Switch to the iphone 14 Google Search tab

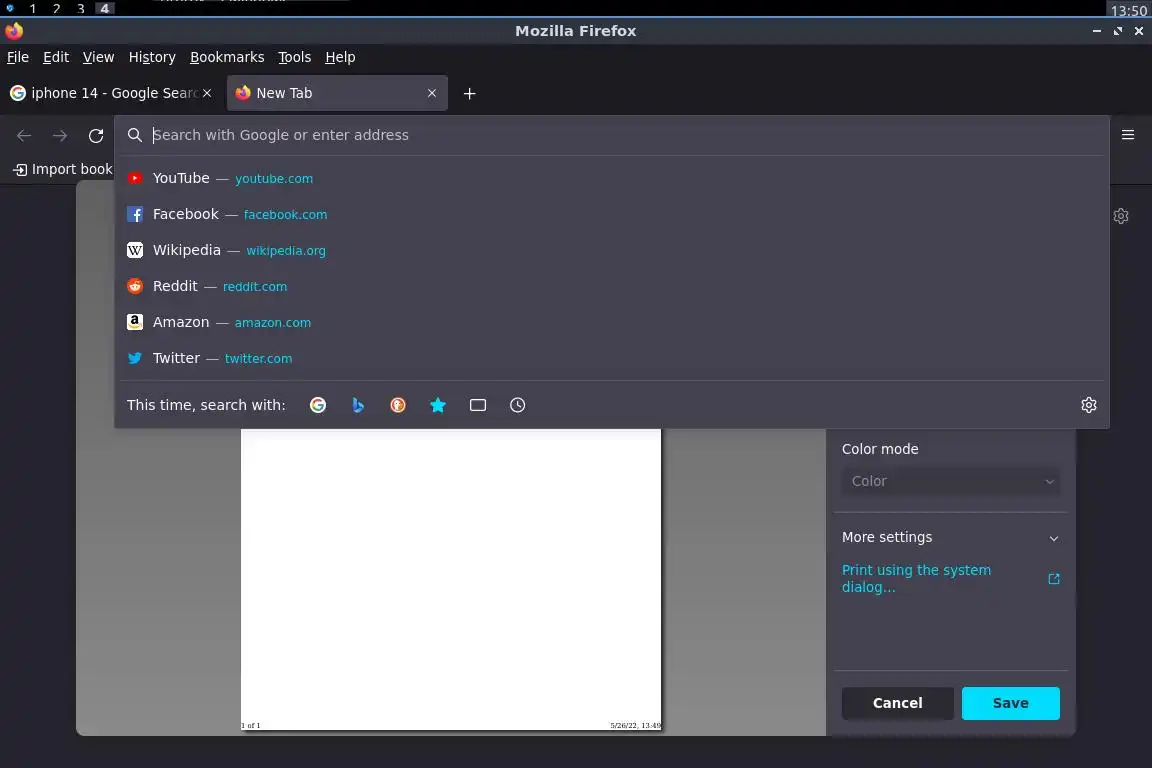(110, 93)
